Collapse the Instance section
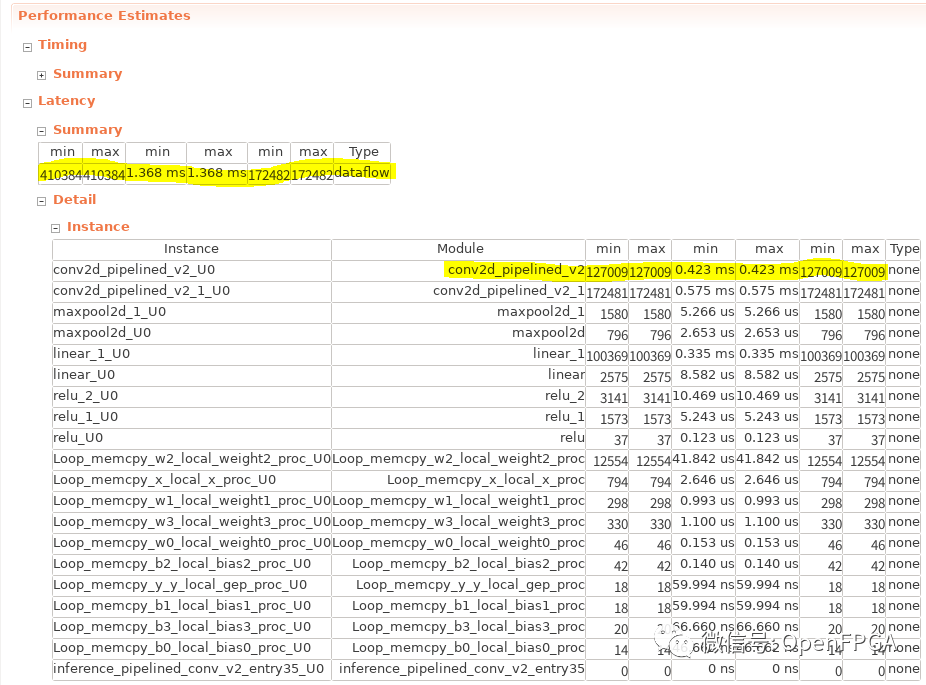The width and height of the screenshot is (926, 685). click(x=56, y=228)
